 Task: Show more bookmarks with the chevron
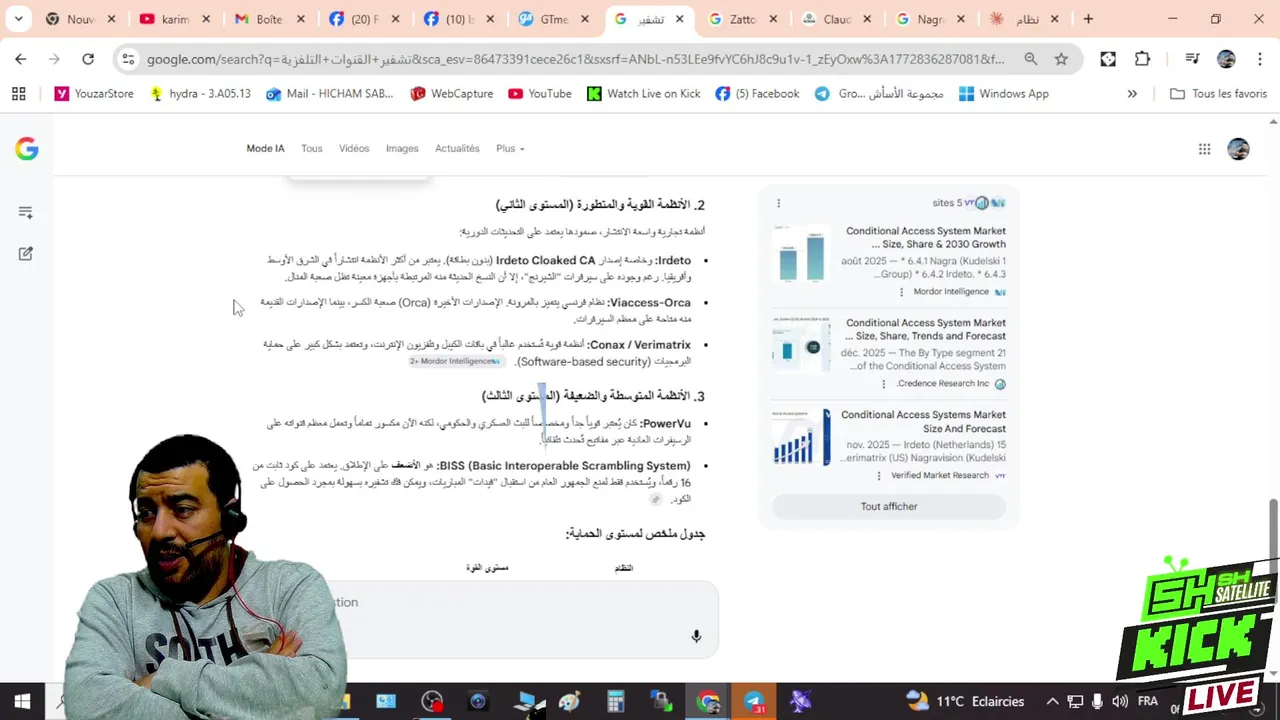[x=1132, y=94]
